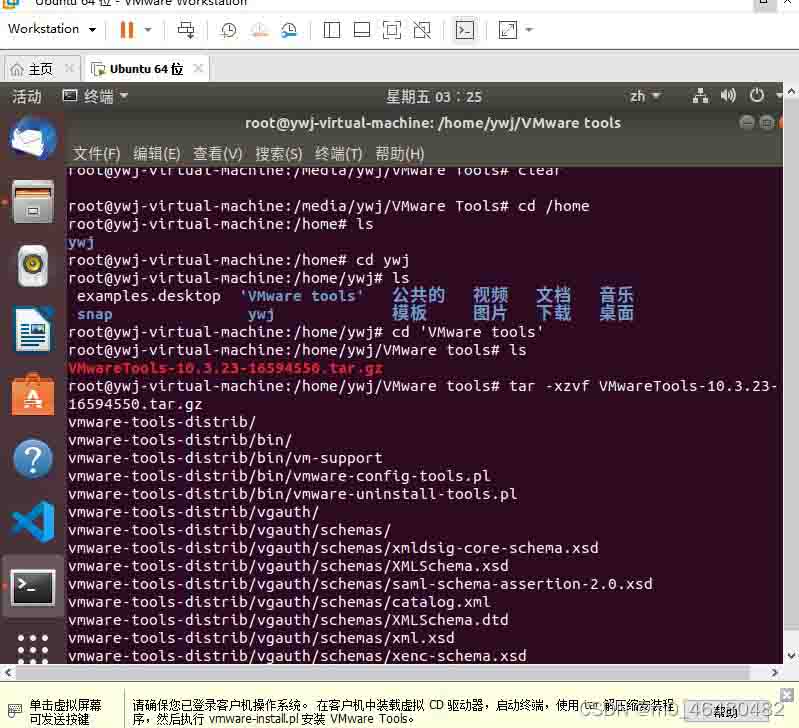Click the 下载 folder name

pos(553,313)
